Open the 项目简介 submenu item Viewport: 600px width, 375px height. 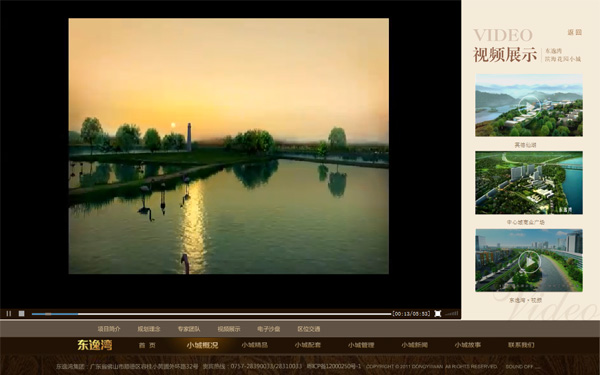[x=109, y=329]
